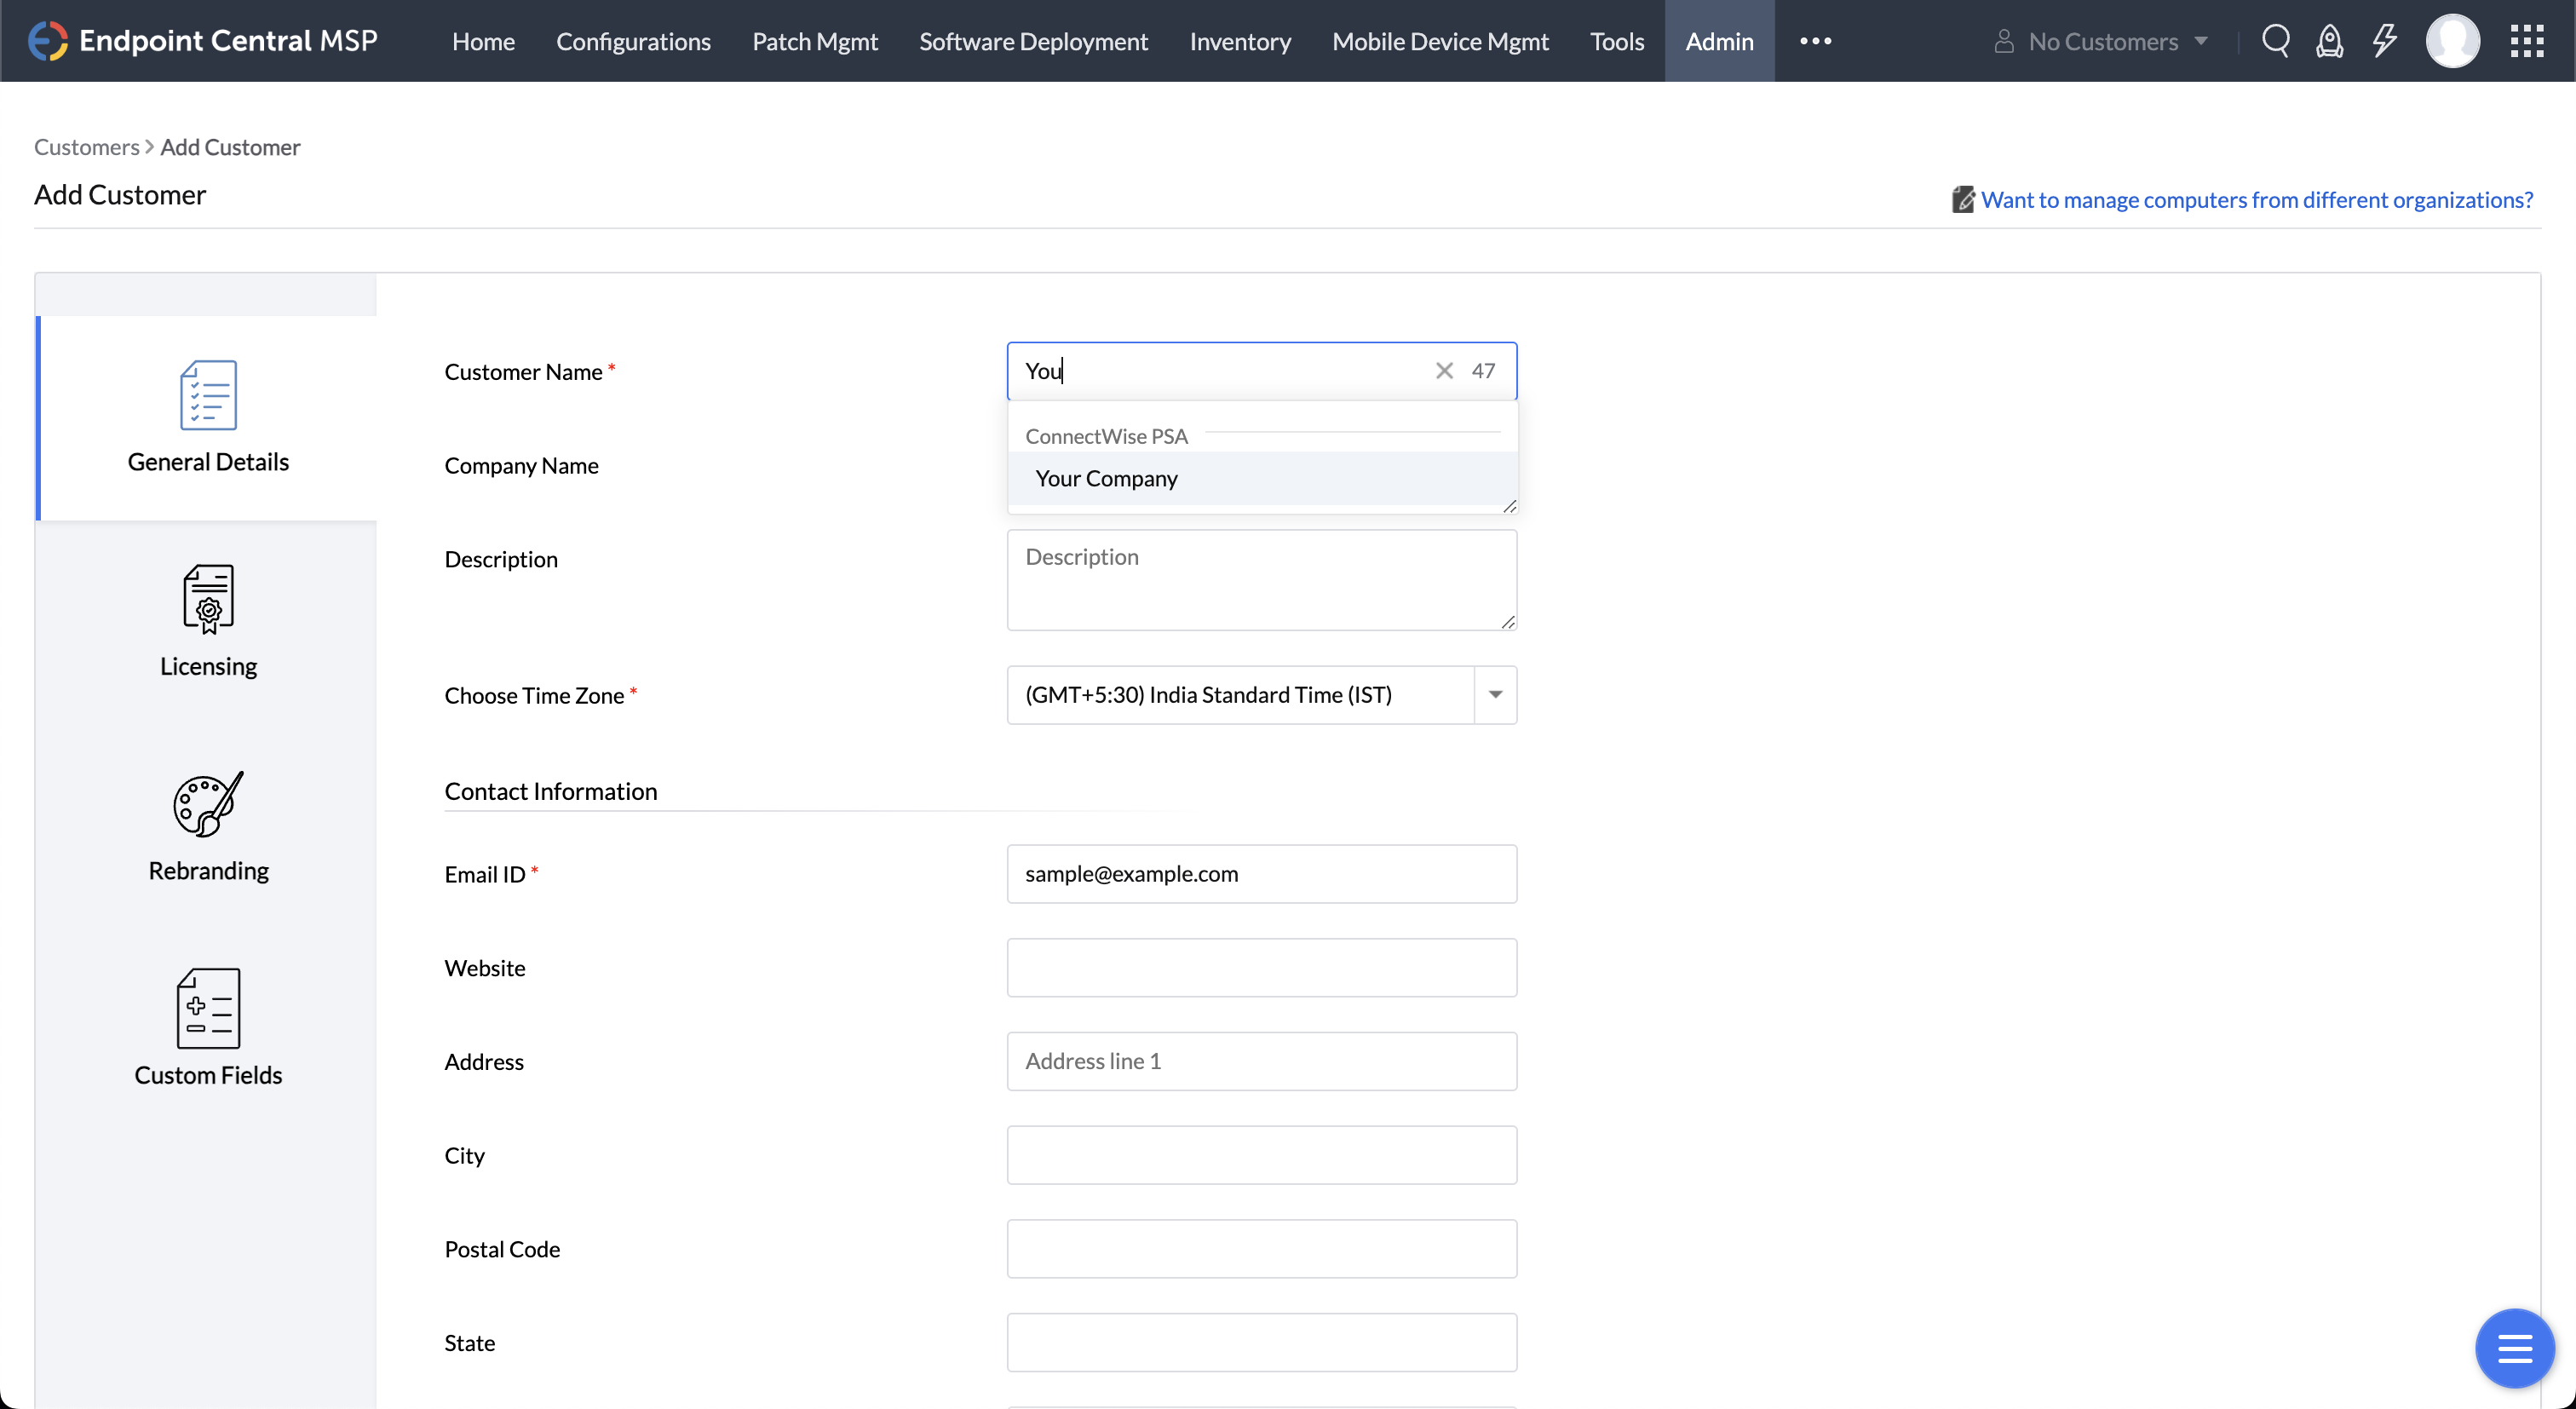Click manage computers from different organizations link
The width and height of the screenshot is (2576, 1409).
2256,200
